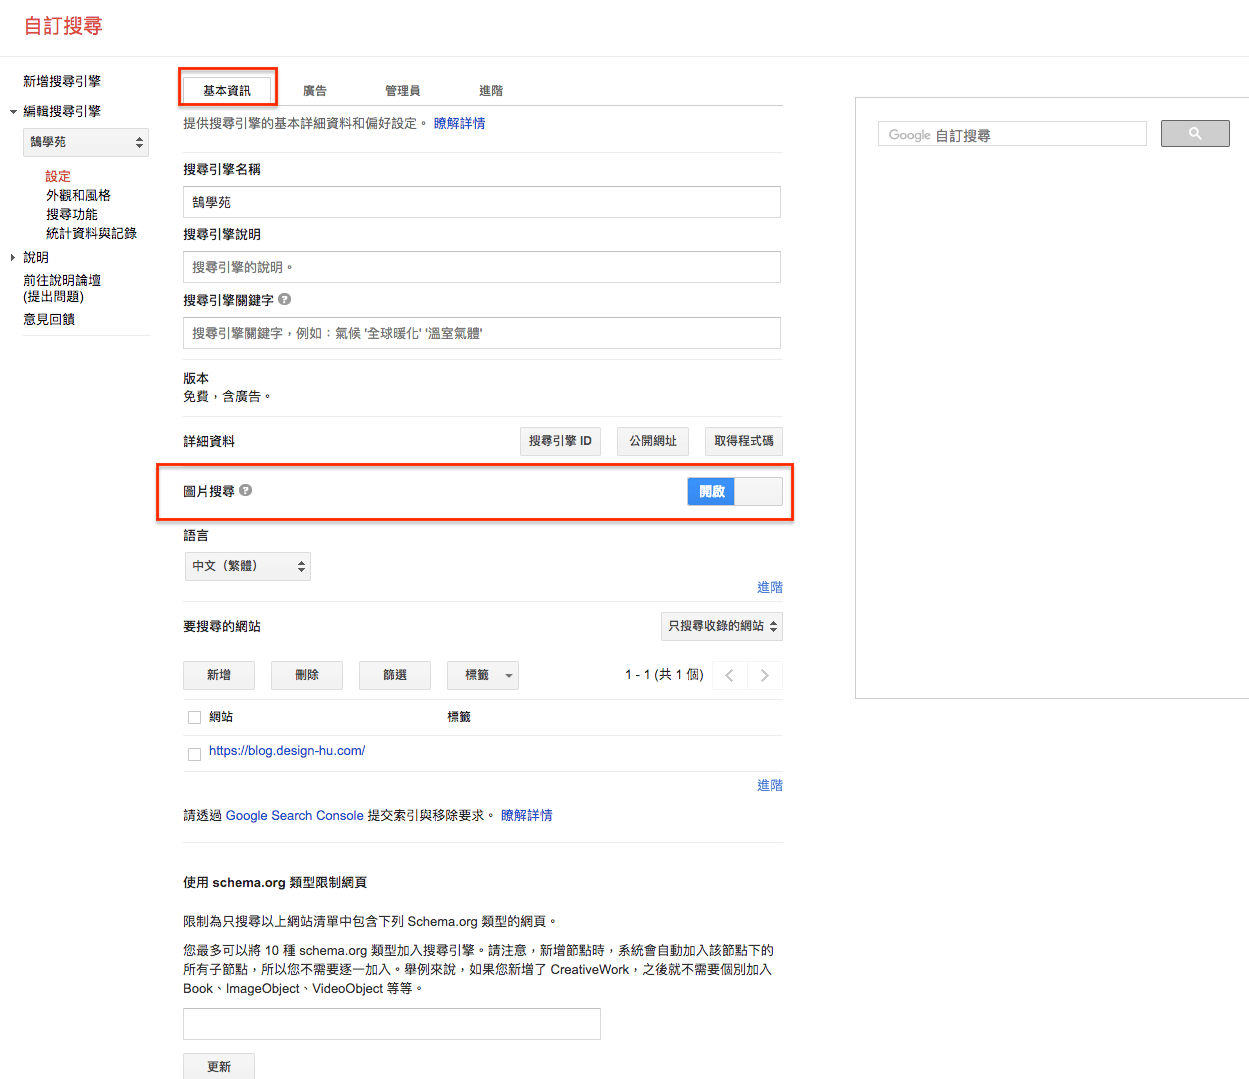Image resolution: width=1249 pixels, height=1079 pixels.
Task: Go to previous page of sites list
Action: [x=729, y=675]
